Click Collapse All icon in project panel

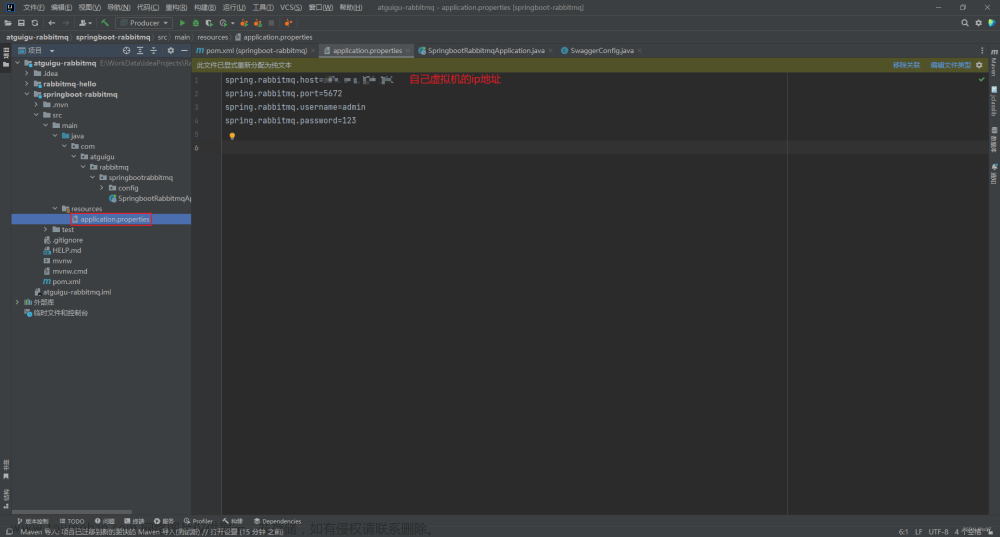(x=154, y=50)
